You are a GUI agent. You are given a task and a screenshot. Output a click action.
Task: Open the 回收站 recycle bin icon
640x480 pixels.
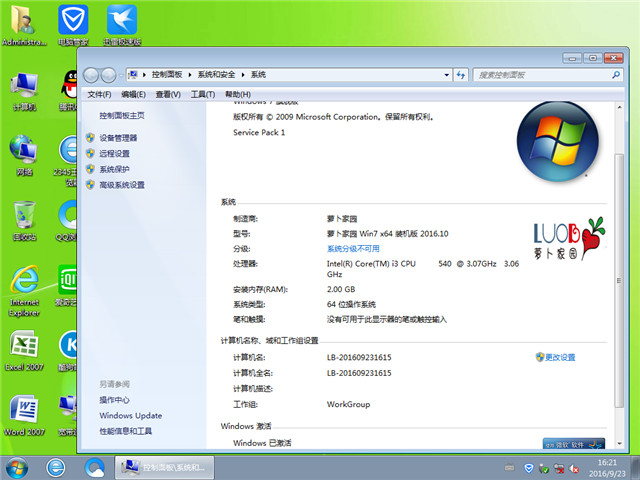[24, 220]
